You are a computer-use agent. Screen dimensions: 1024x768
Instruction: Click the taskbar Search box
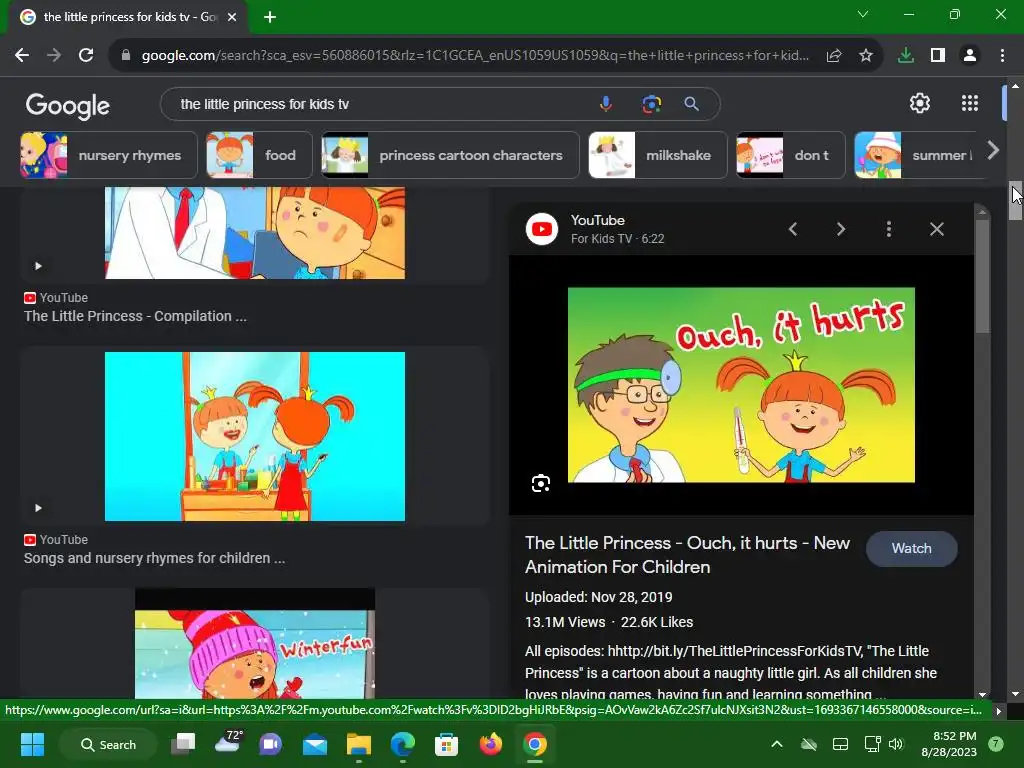coord(108,744)
